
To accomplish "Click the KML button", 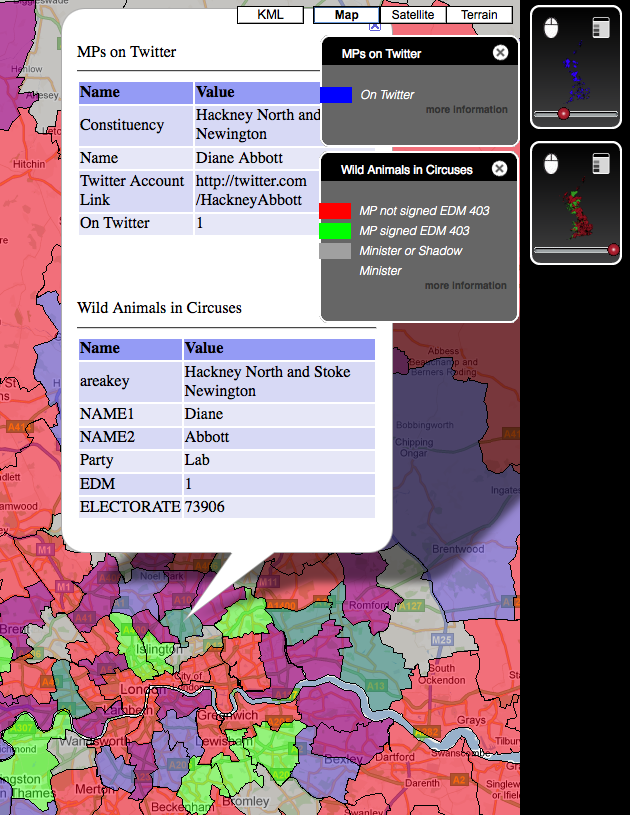I will tap(270, 15).
